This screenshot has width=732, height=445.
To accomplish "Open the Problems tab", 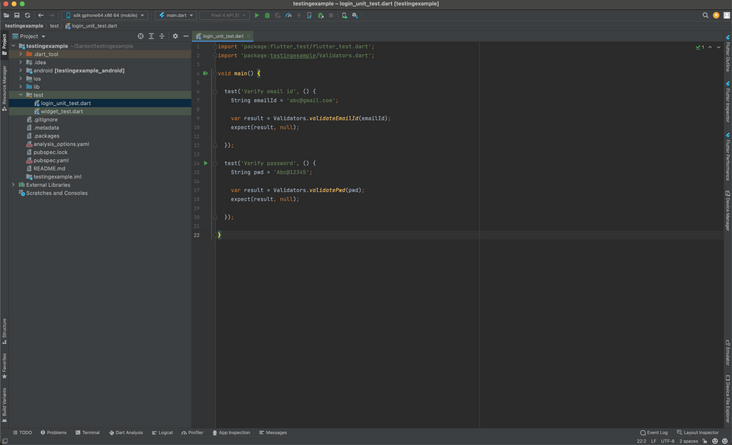I will 54,433.
